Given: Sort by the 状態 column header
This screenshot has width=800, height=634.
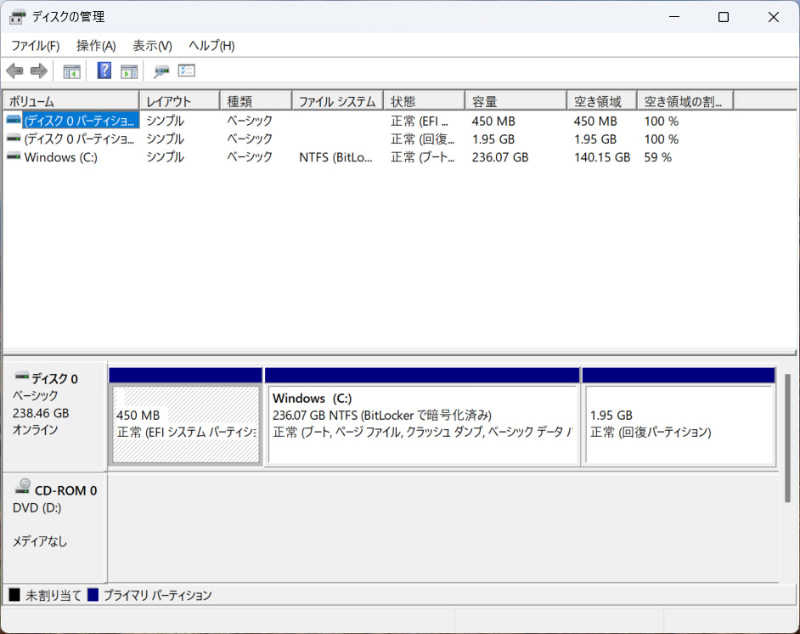Looking at the screenshot, I should tap(424, 101).
